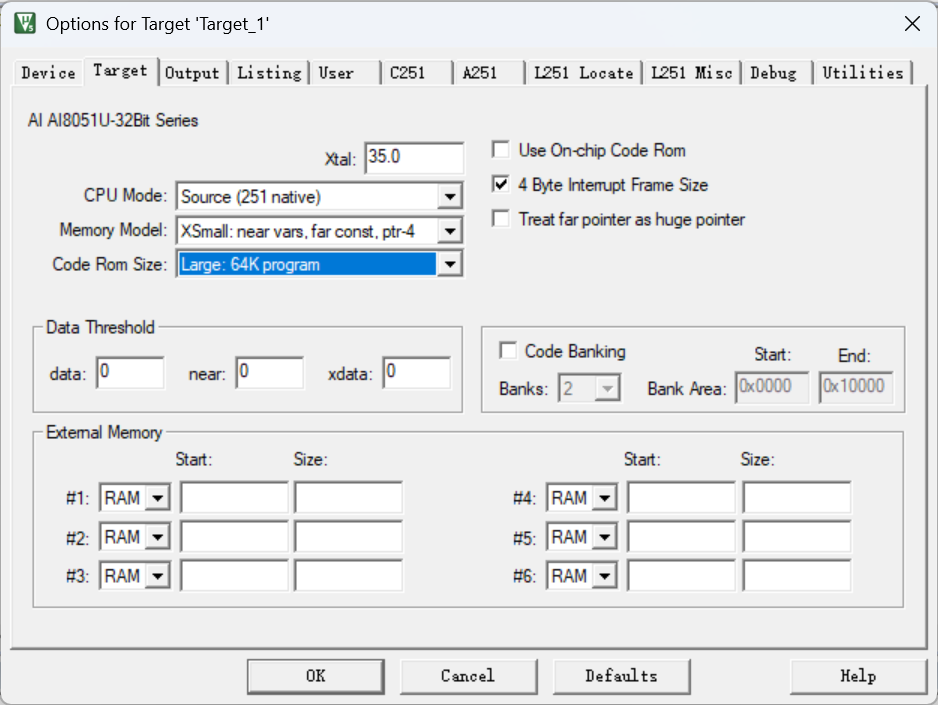Click the Keil uVision app icon in title bar

coord(25,24)
